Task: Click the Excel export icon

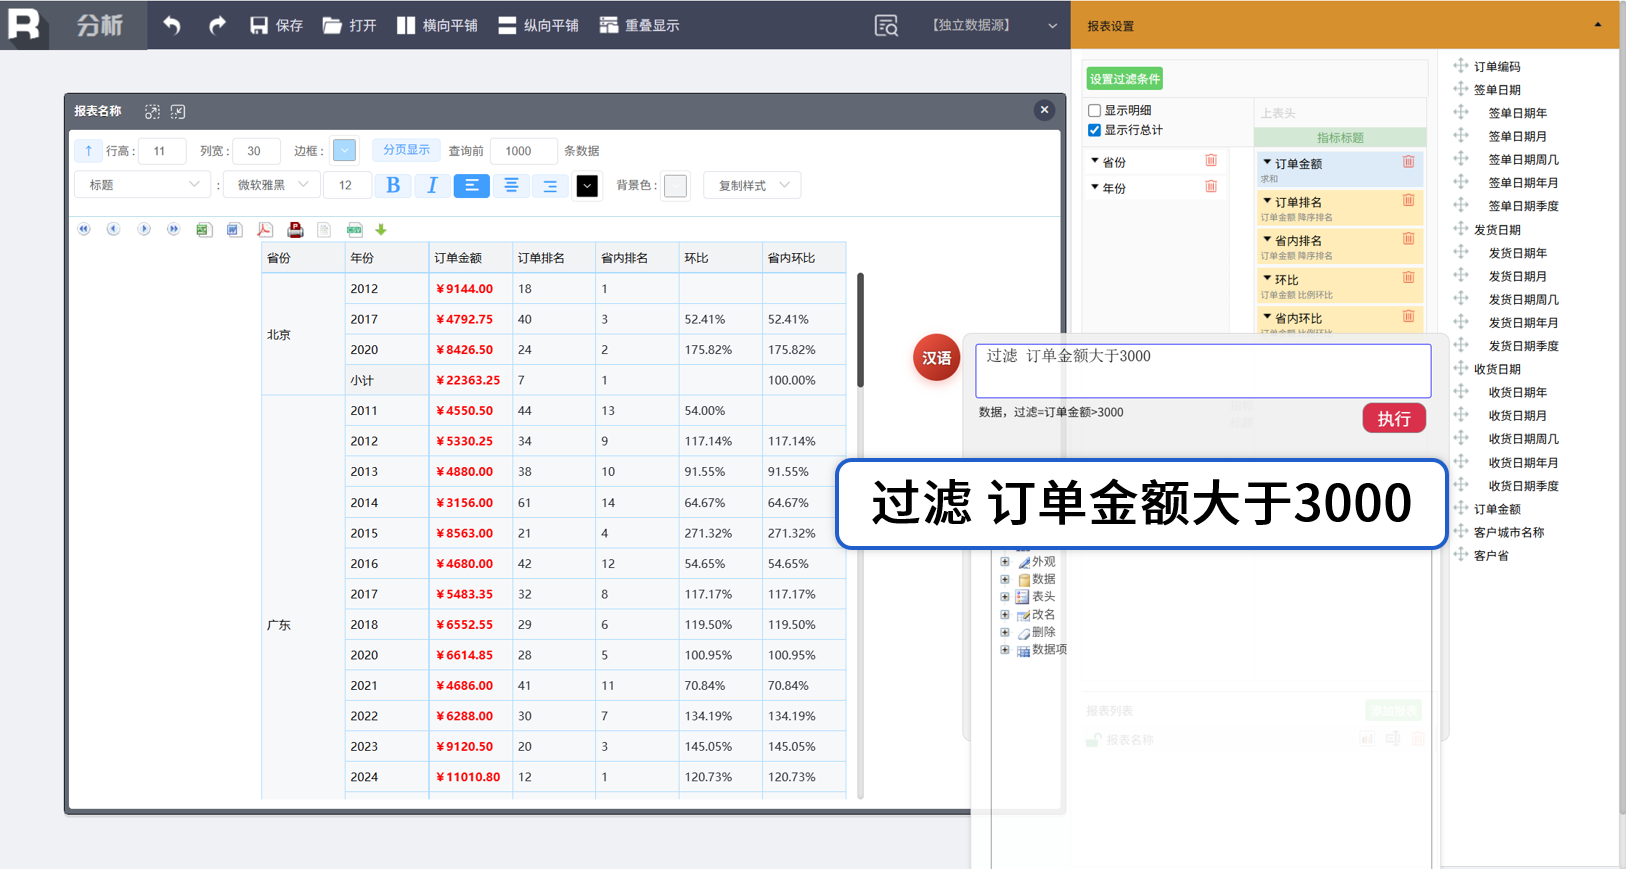Action: 203,230
